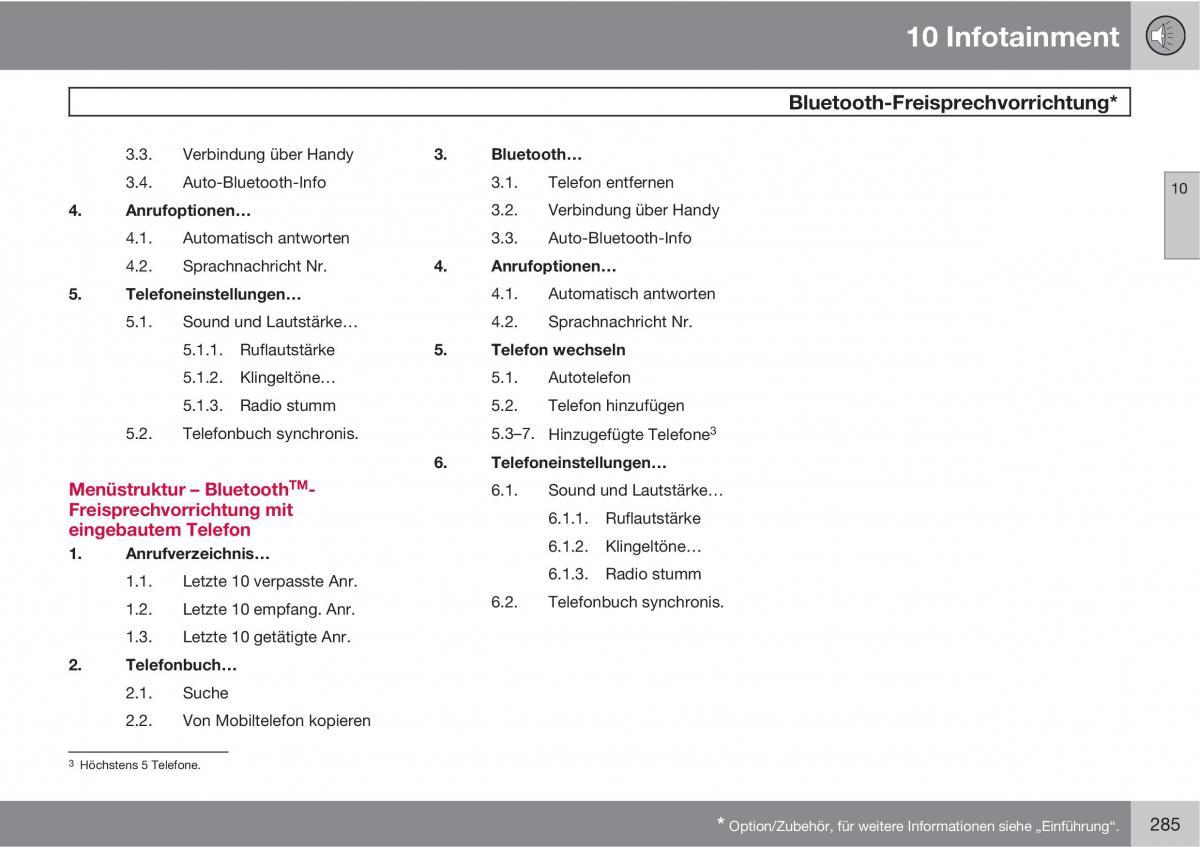Click entry '6. Telefoneinstellungen…'
1200x847 pixels.
click(550, 463)
